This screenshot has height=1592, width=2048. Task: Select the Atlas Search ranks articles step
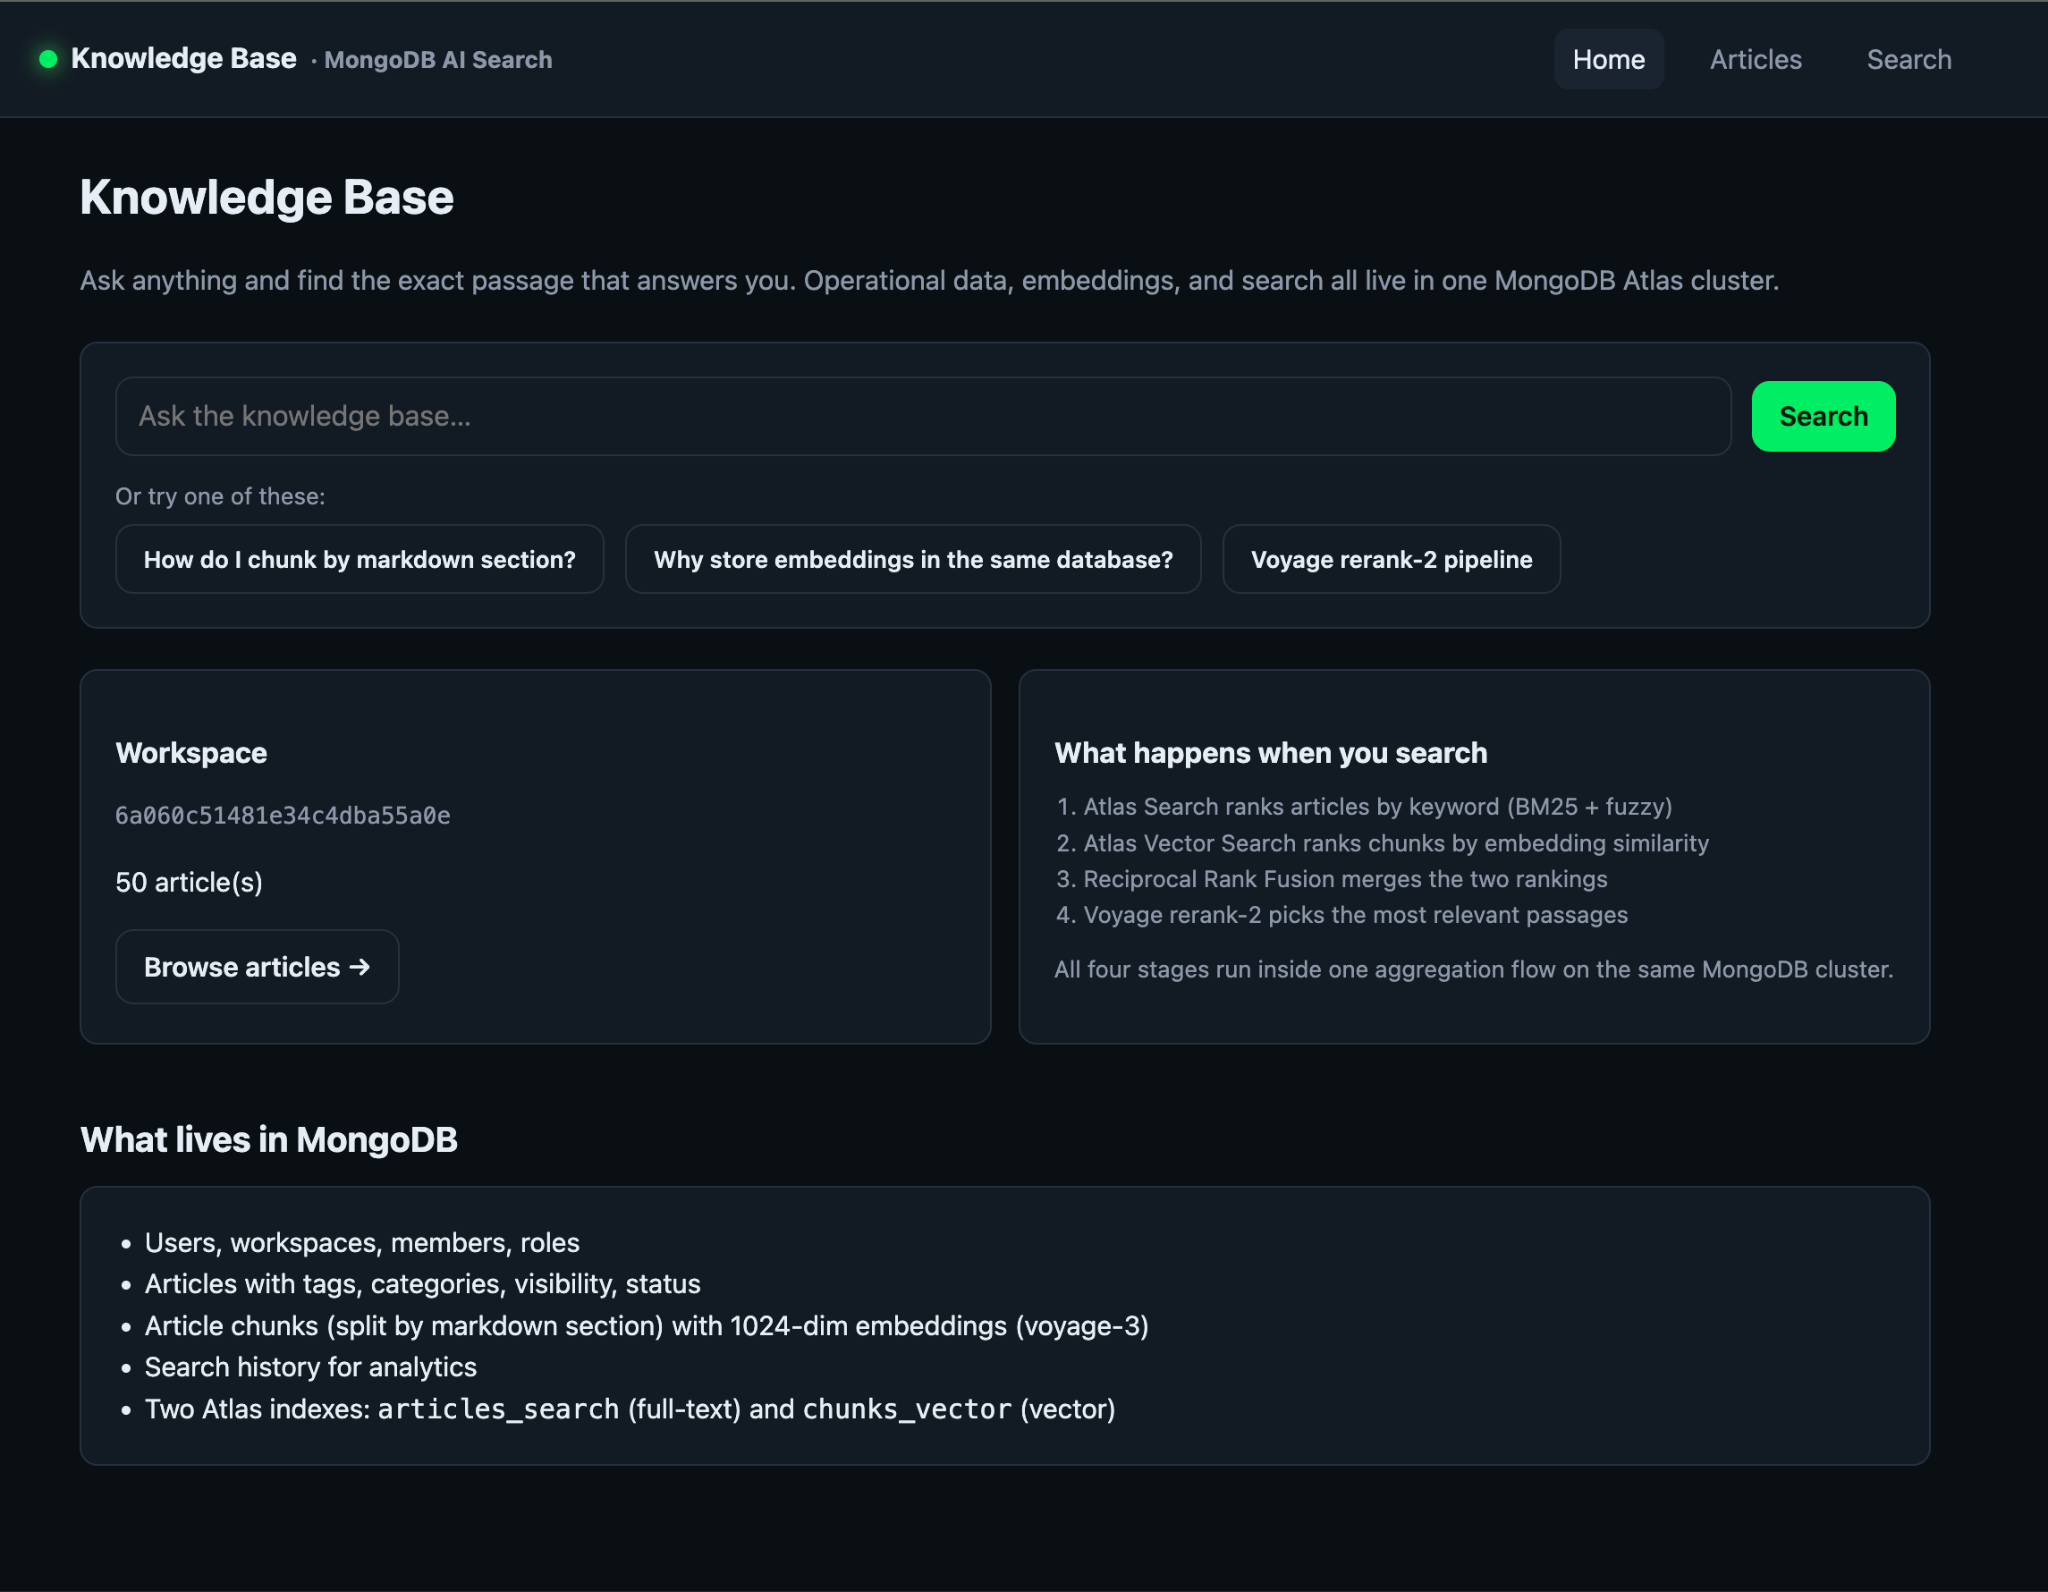coord(1378,807)
